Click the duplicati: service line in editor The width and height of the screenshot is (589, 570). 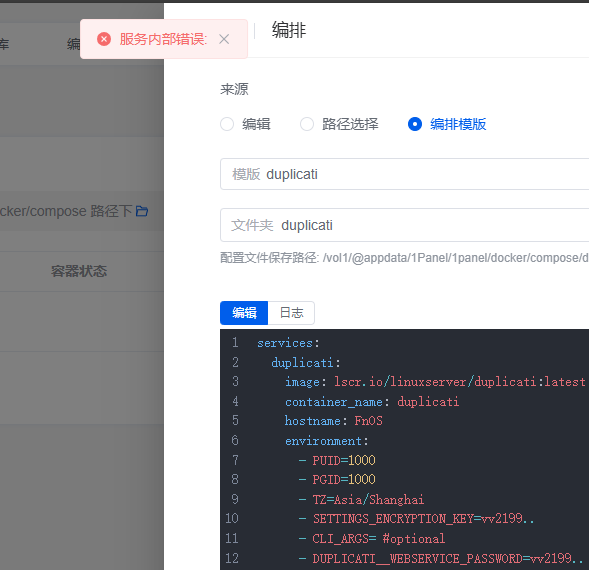(x=306, y=363)
